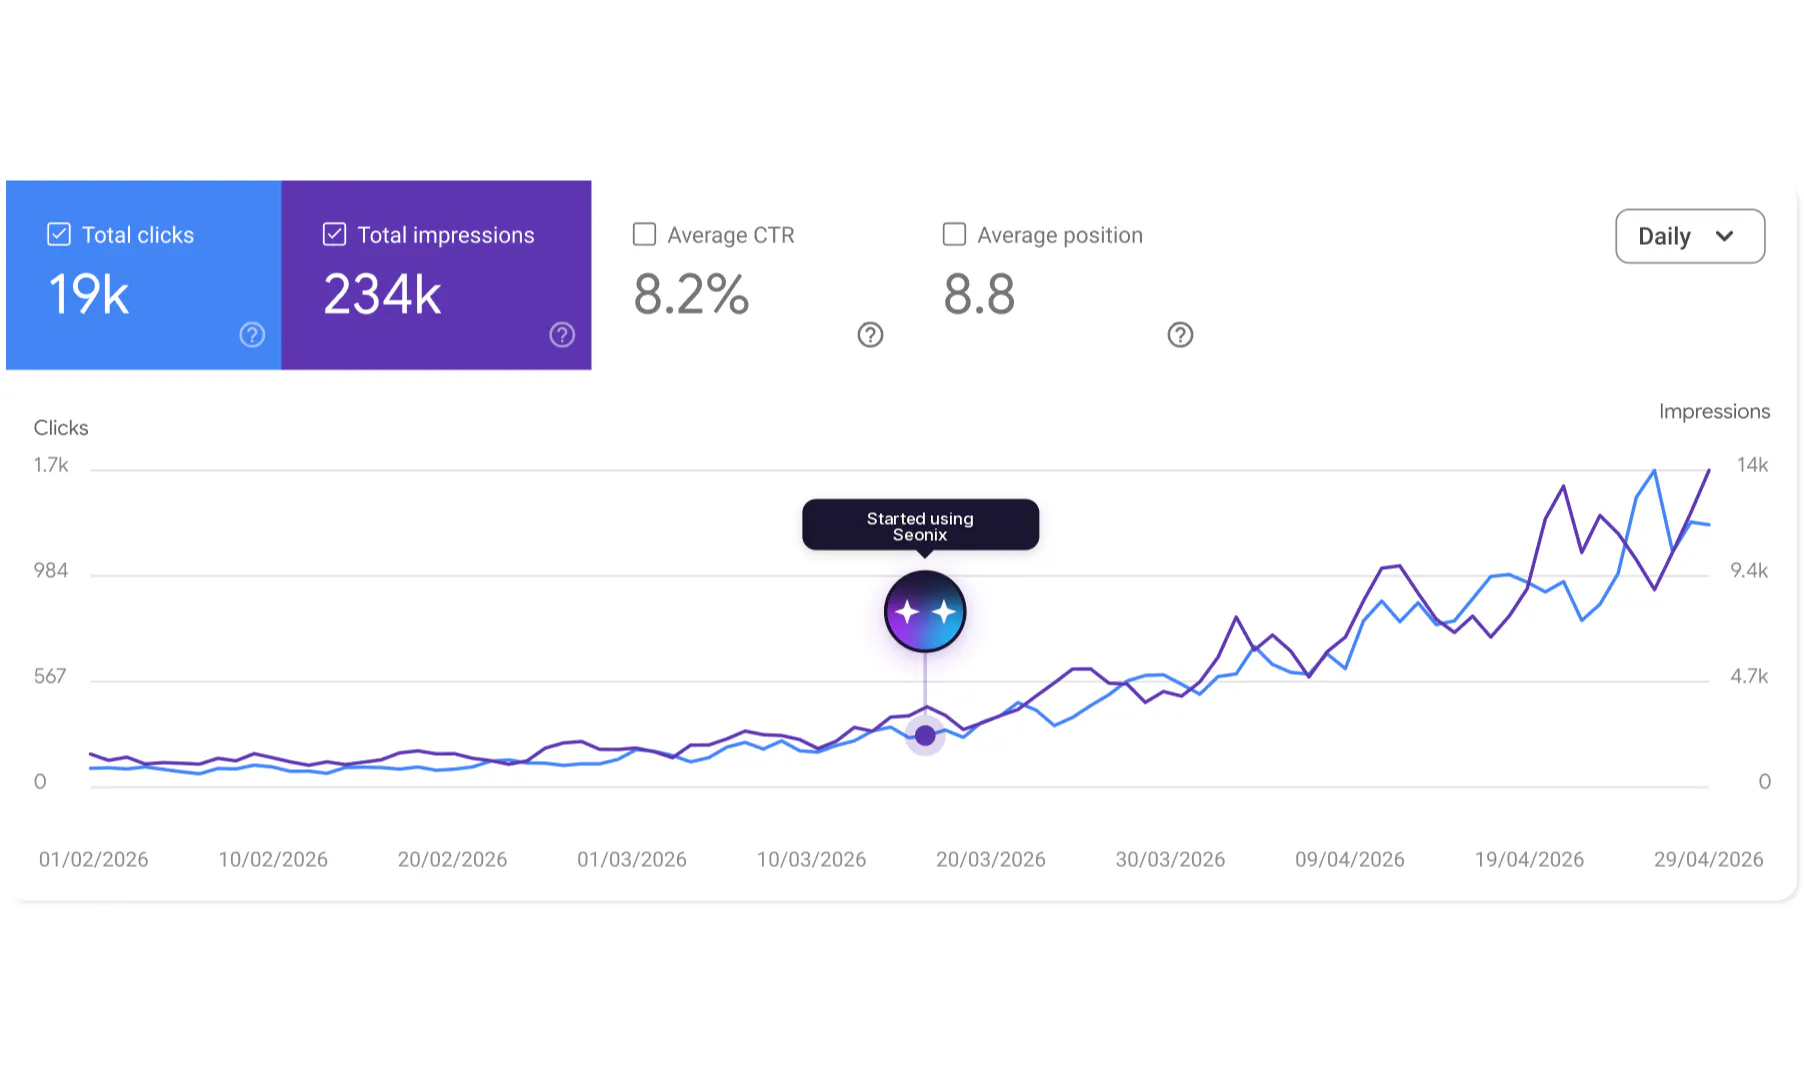Click the 19k total clicks value
1804x1082 pixels.
pyautogui.click(x=89, y=295)
